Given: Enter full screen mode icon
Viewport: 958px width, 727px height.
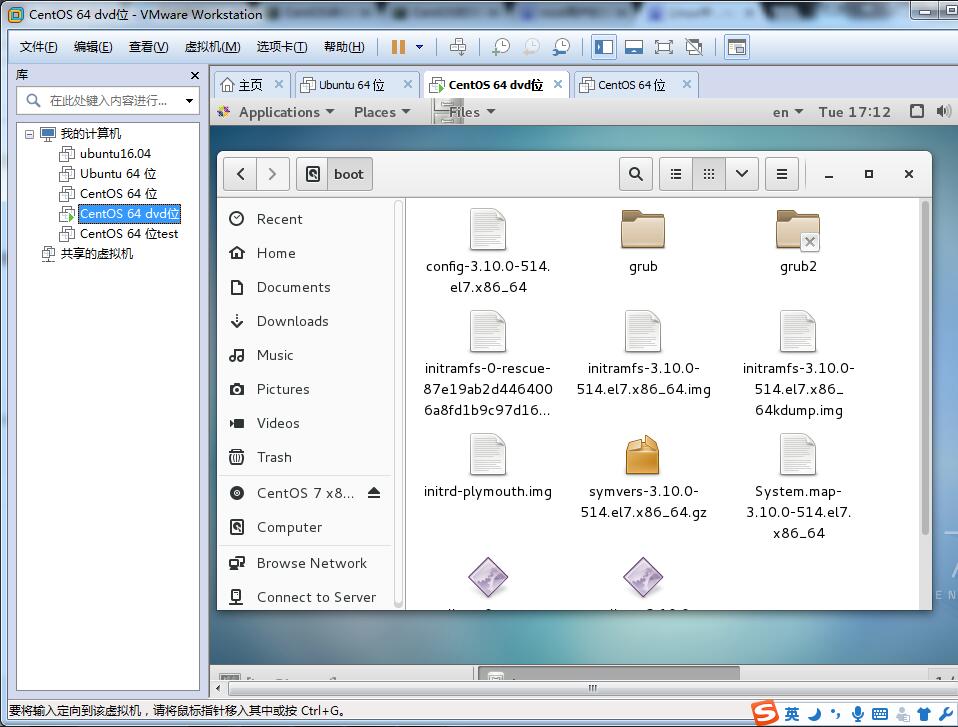Looking at the screenshot, I should coord(664,47).
